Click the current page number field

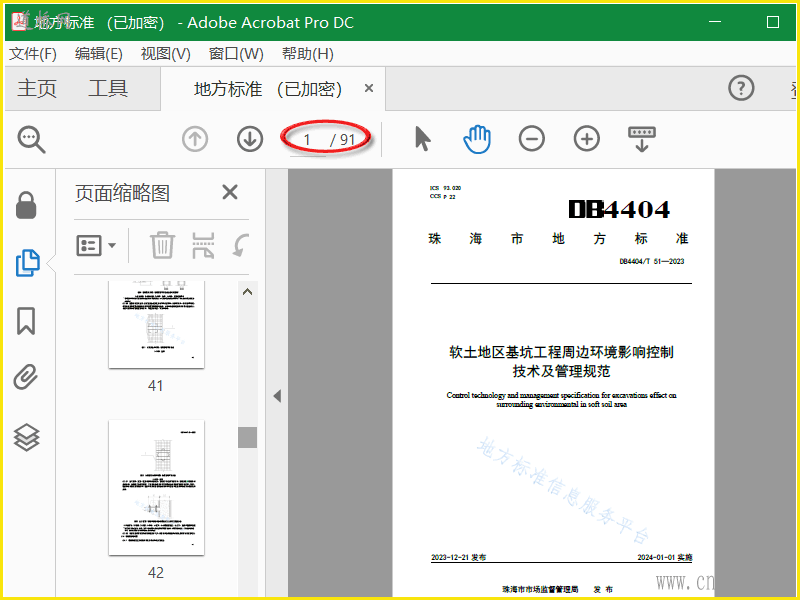pos(308,140)
